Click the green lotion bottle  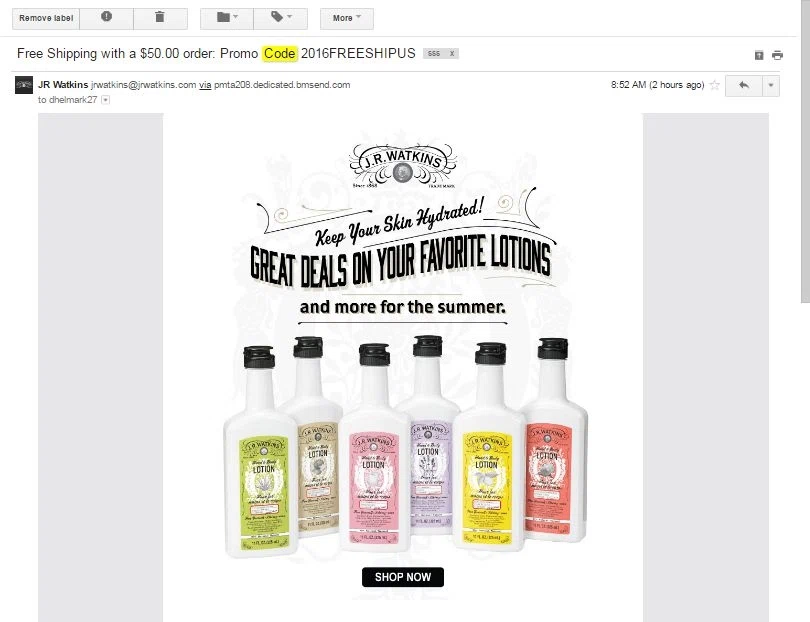tap(262, 452)
